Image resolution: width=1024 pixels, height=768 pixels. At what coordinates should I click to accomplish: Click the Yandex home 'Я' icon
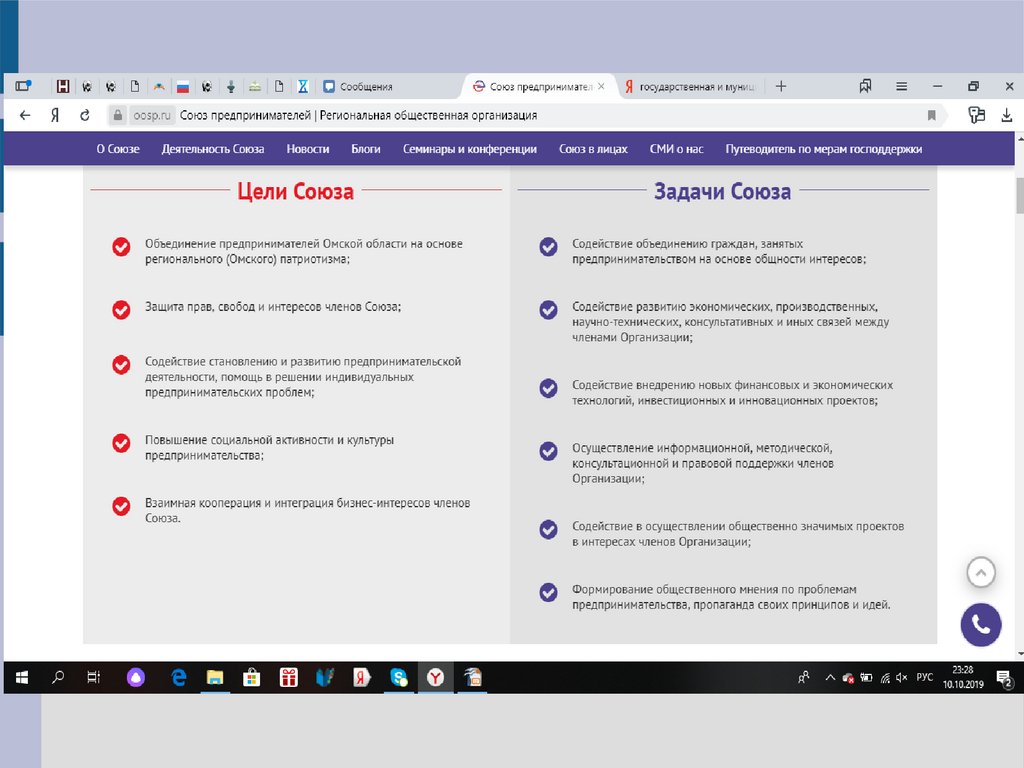pyautogui.click(x=55, y=116)
